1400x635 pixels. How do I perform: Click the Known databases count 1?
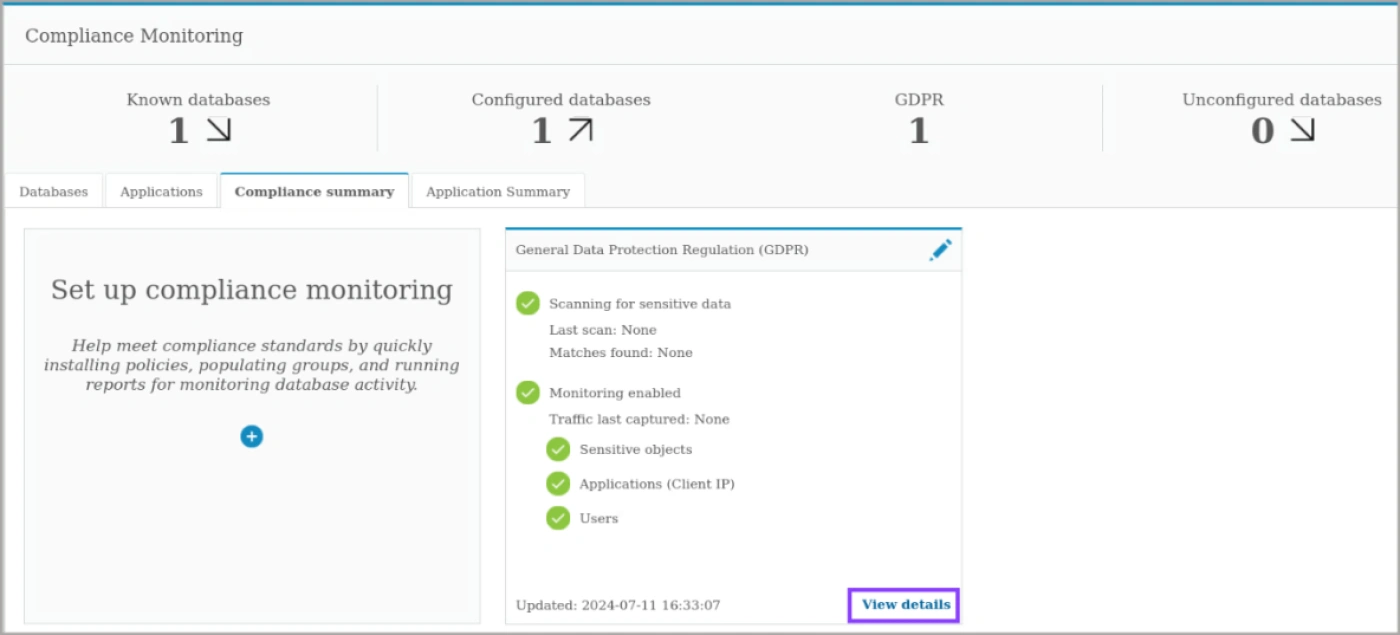coord(179,131)
